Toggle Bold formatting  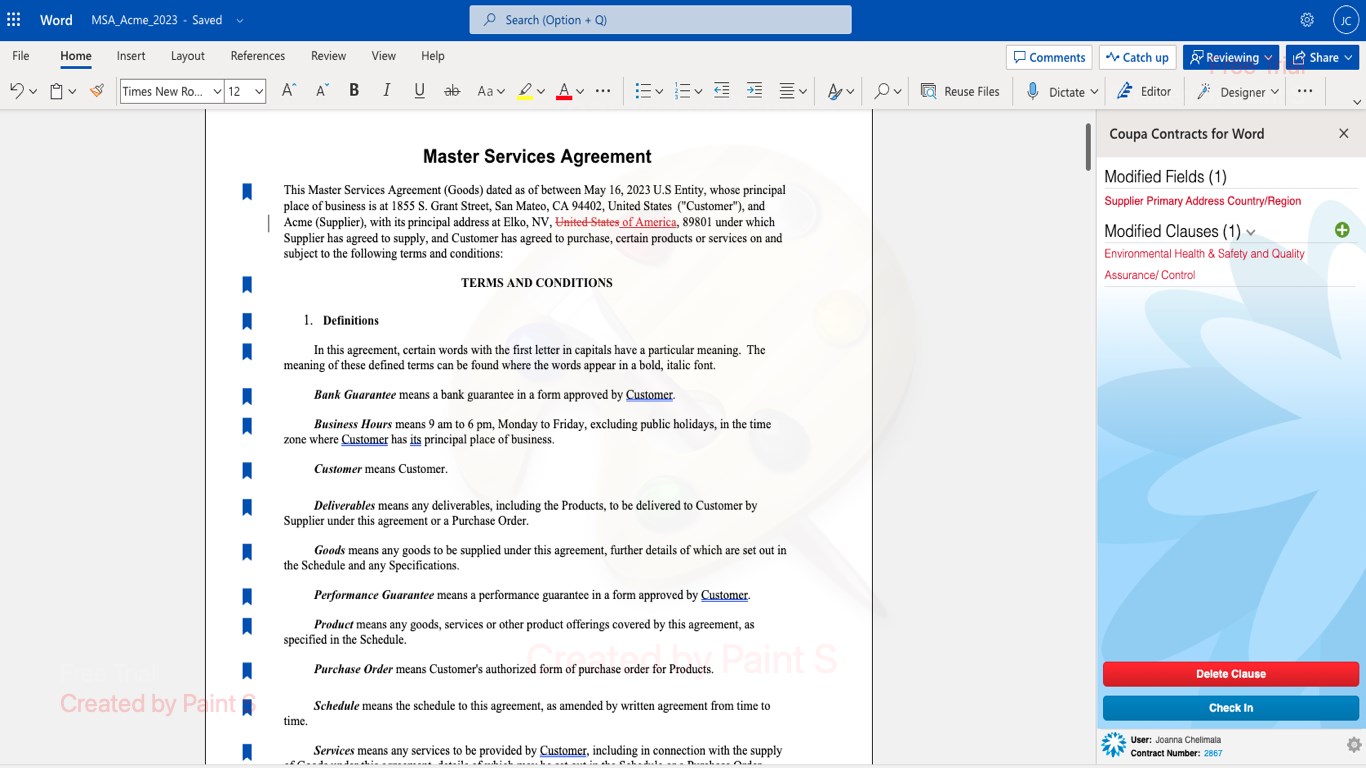pos(354,91)
